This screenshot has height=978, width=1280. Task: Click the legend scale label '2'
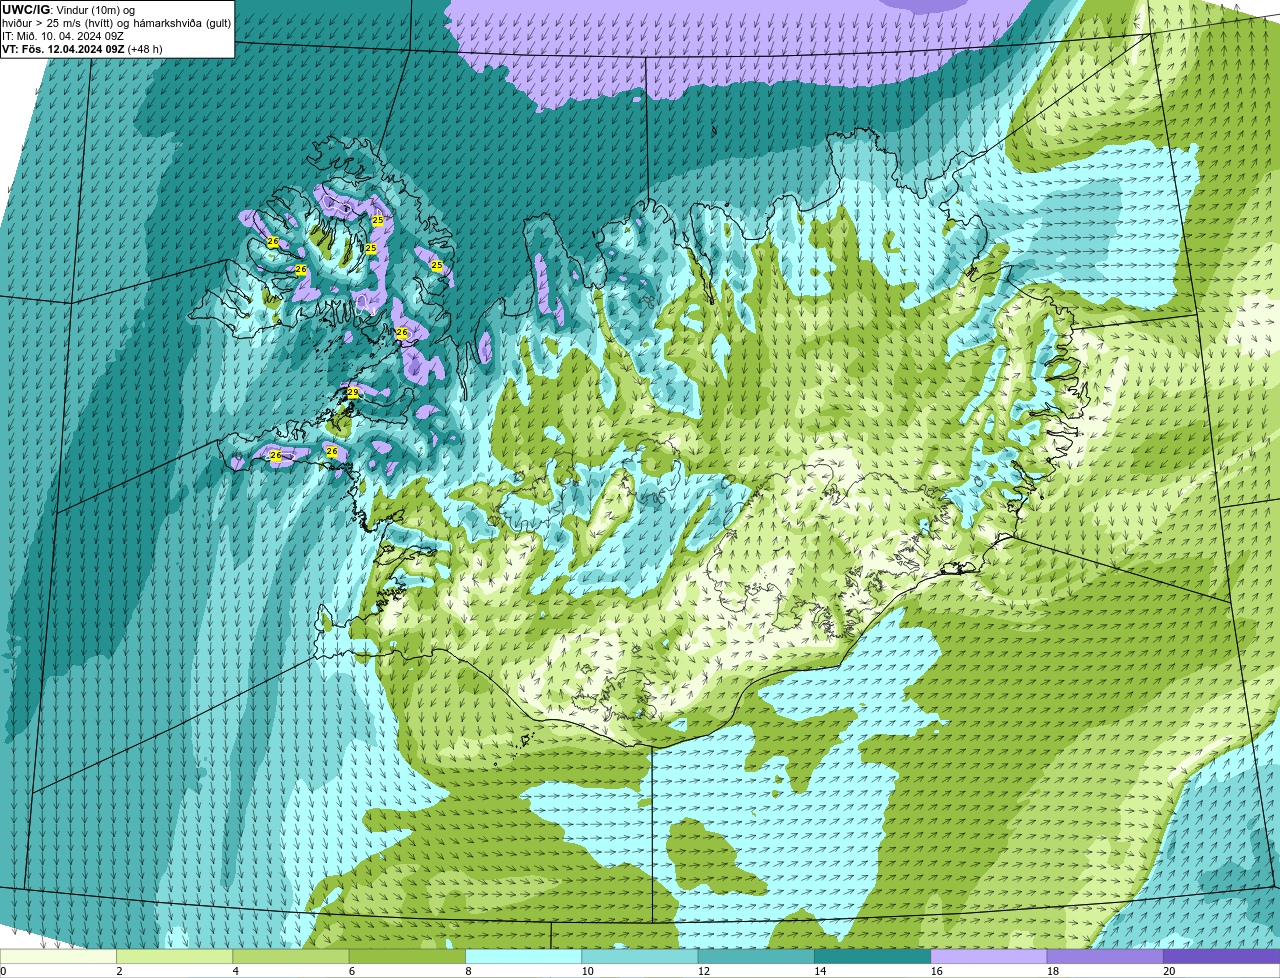pyautogui.click(x=119, y=971)
